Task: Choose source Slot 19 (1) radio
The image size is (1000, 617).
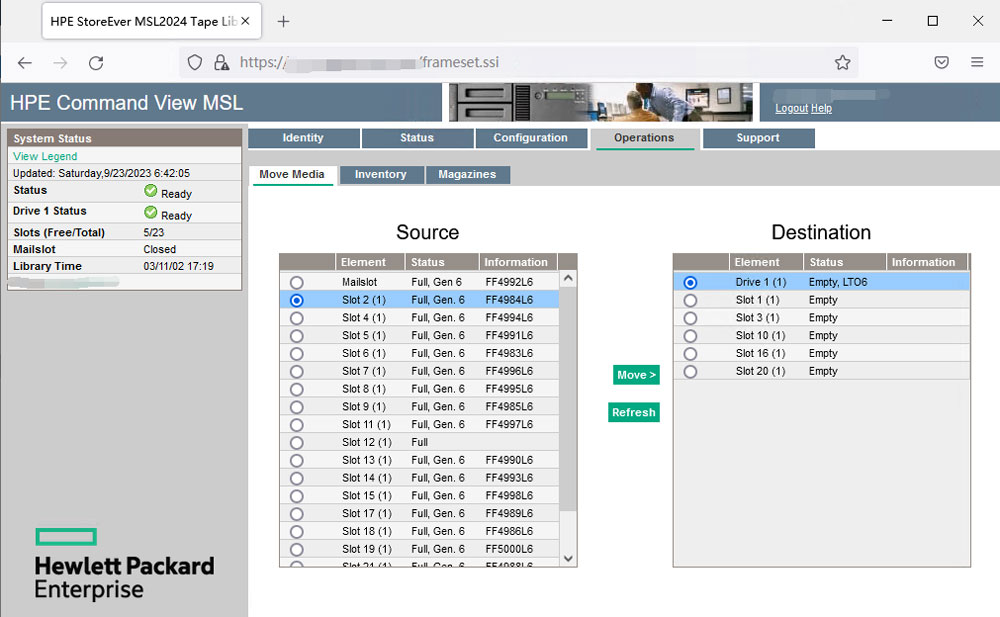Action: coord(297,549)
